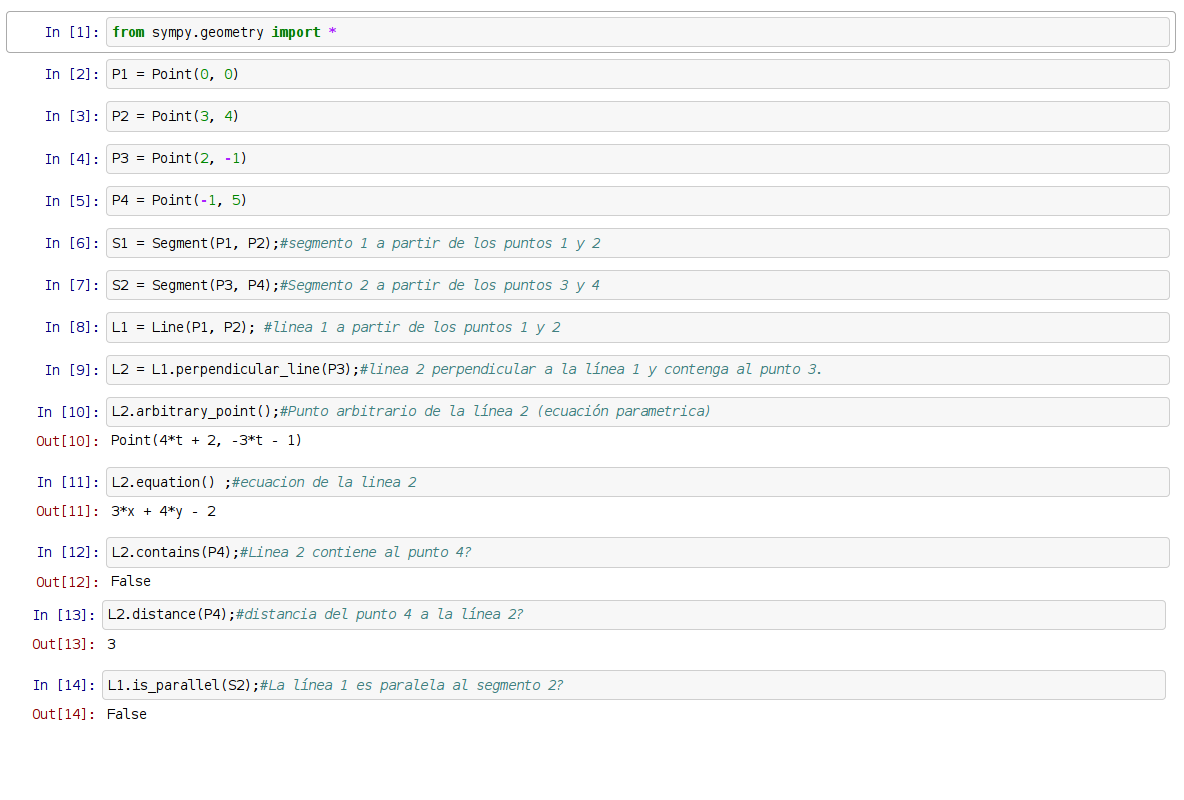Click the L1.perpendicular_line(P3) code cell
This screenshot has height=800, width=1184.
pos(638,370)
